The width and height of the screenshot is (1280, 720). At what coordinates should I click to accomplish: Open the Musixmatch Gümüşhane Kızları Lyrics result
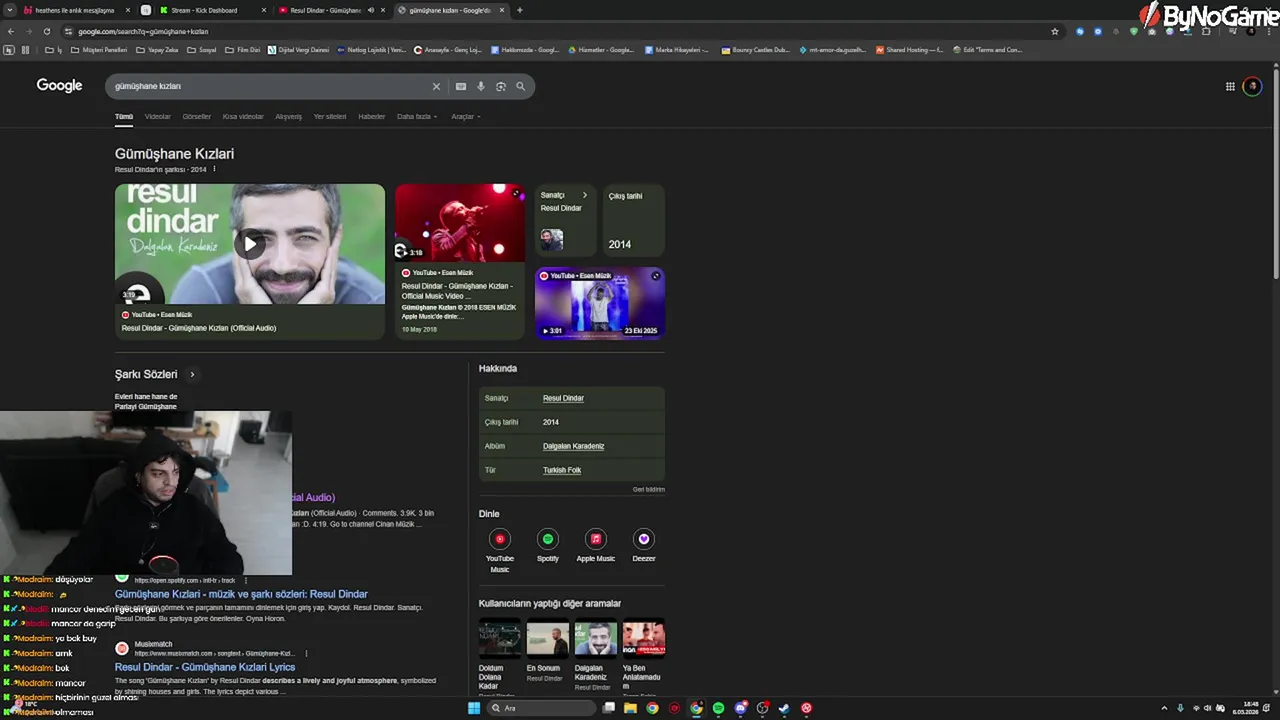[205, 667]
